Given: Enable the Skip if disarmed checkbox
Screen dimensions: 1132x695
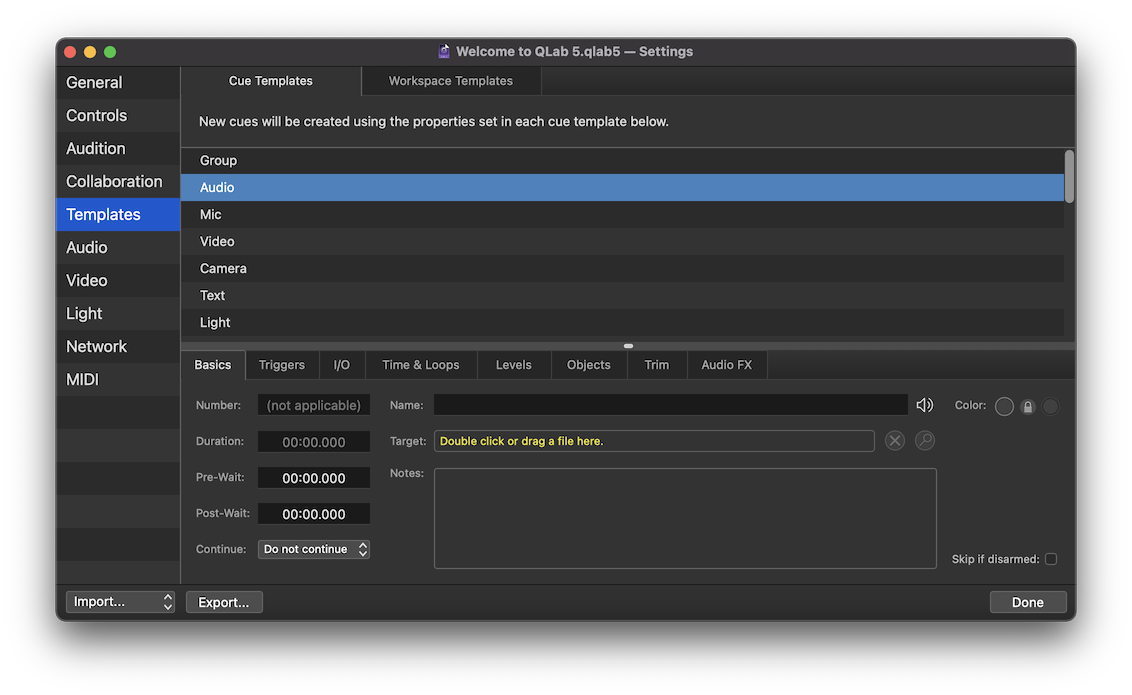Looking at the screenshot, I should [1051, 558].
